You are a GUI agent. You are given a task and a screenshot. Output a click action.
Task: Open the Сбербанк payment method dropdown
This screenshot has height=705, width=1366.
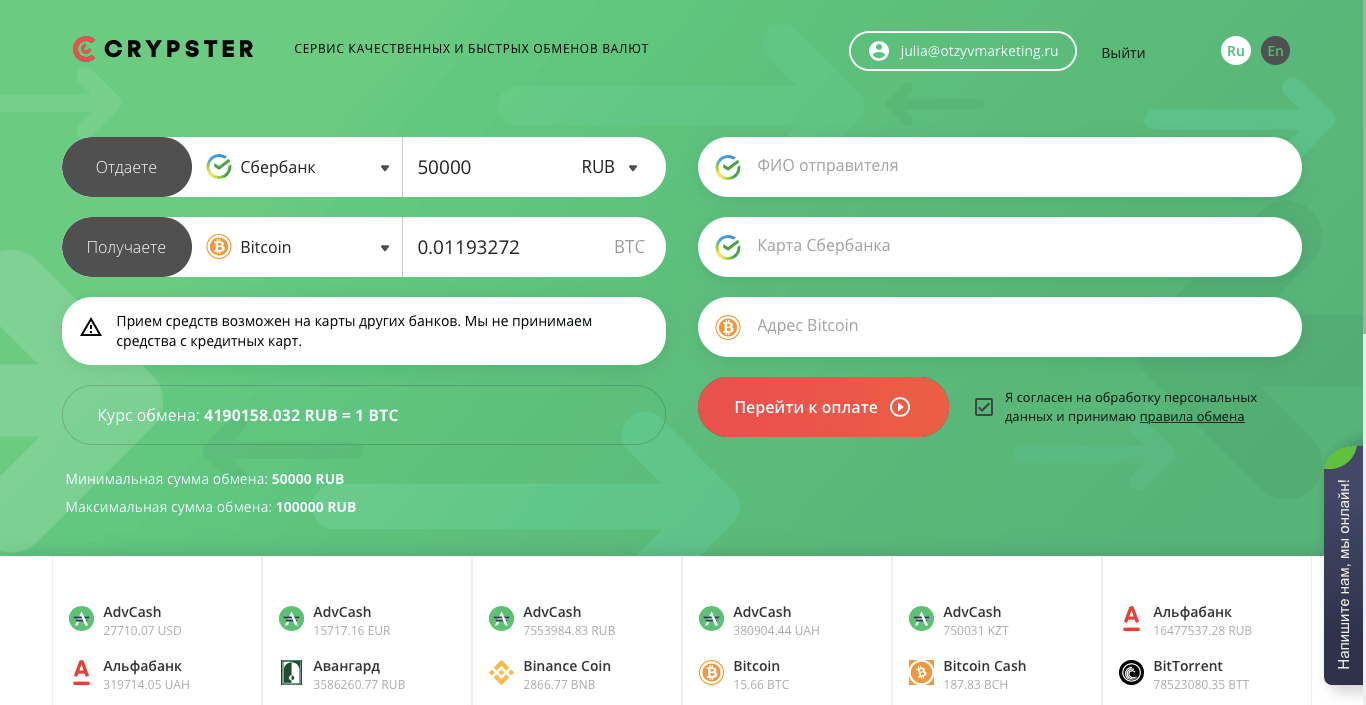coord(297,167)
